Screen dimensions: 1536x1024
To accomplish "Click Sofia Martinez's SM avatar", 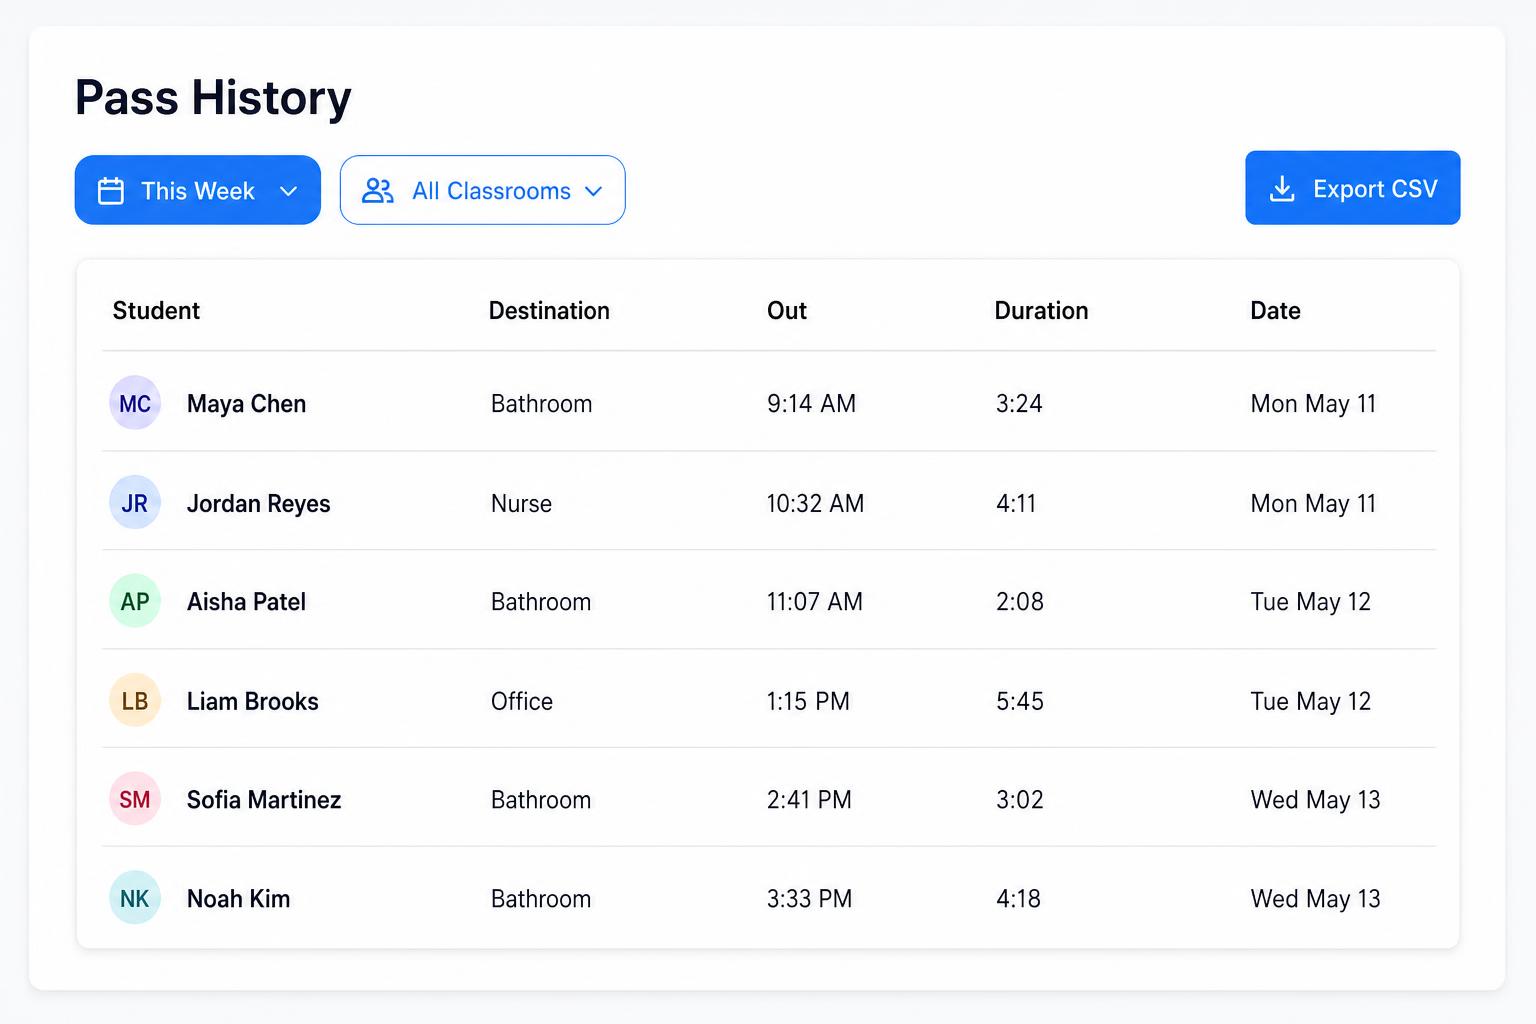I will [x=135, y=799].
